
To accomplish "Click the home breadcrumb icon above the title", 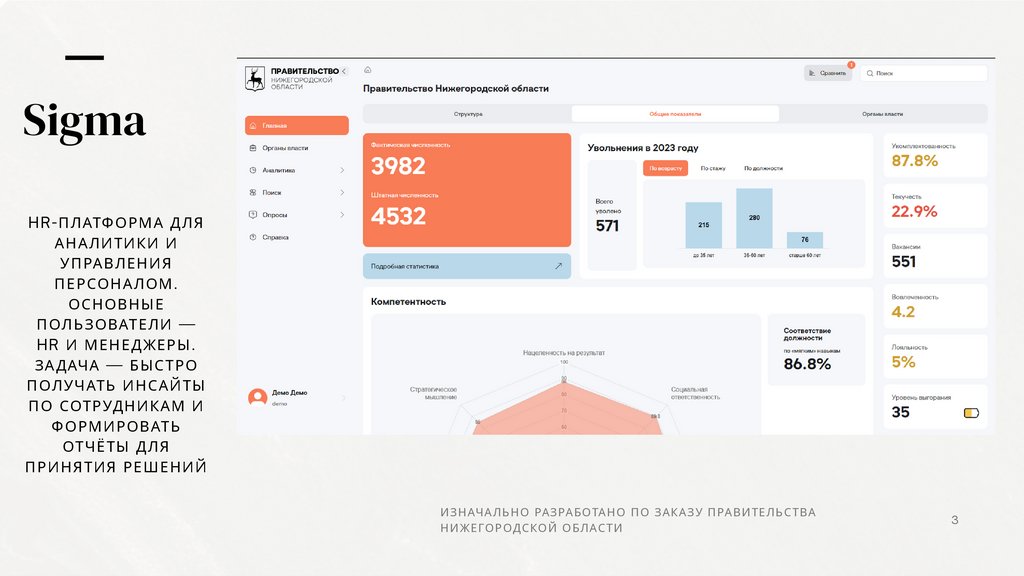I will click(368, 70).
